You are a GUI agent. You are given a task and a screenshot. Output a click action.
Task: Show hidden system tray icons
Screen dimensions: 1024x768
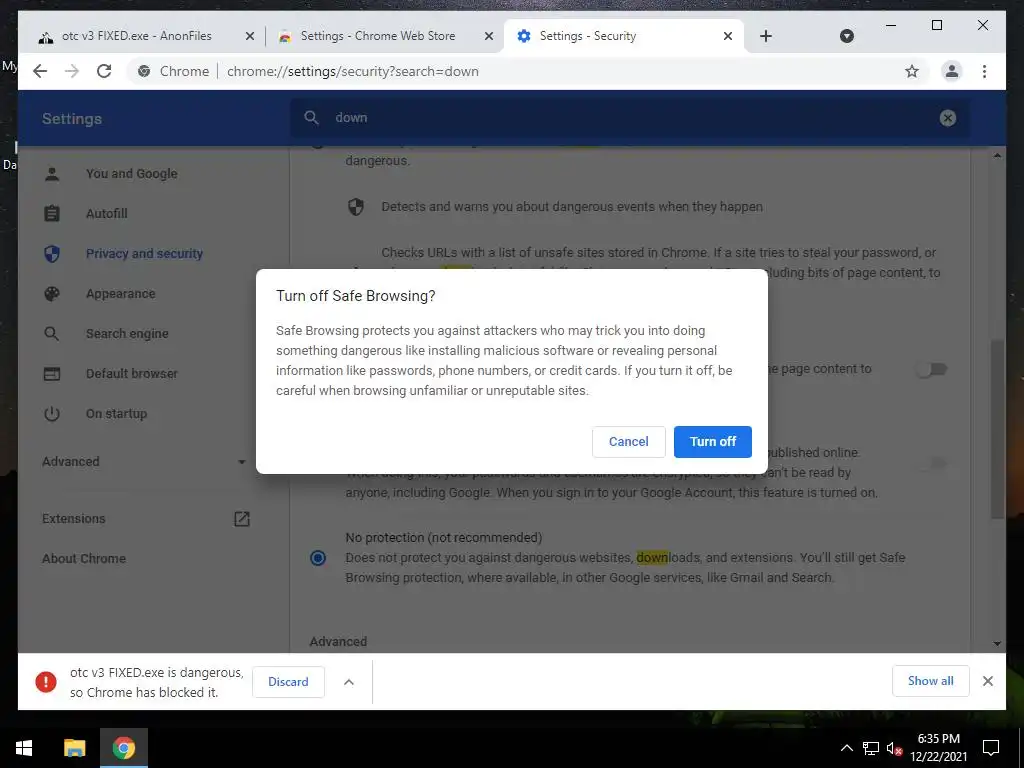pos(846,748)
